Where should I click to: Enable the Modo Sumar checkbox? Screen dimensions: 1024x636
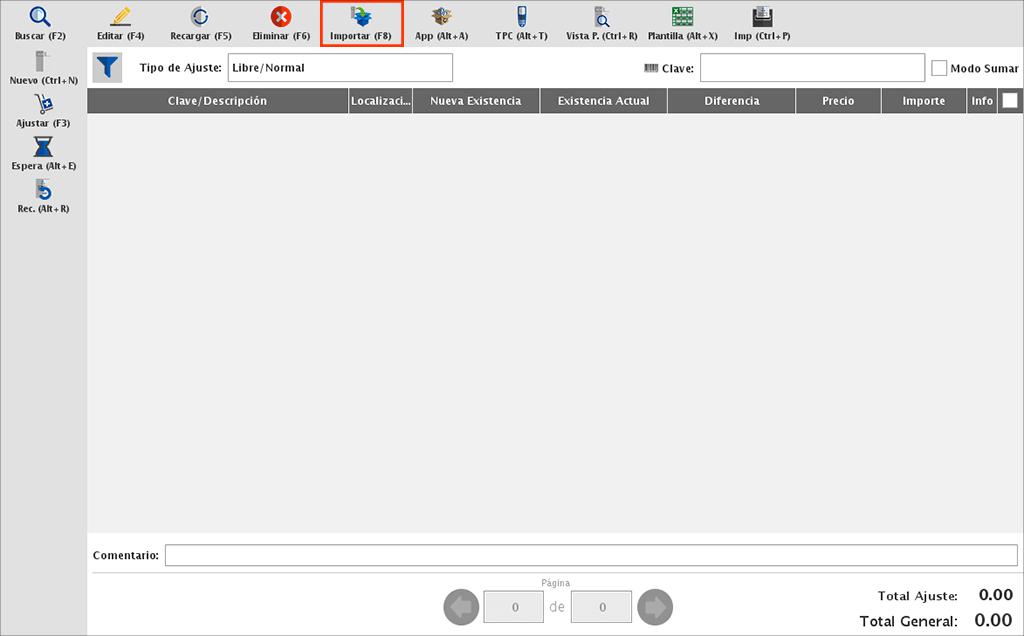click(x=939, y=68)
